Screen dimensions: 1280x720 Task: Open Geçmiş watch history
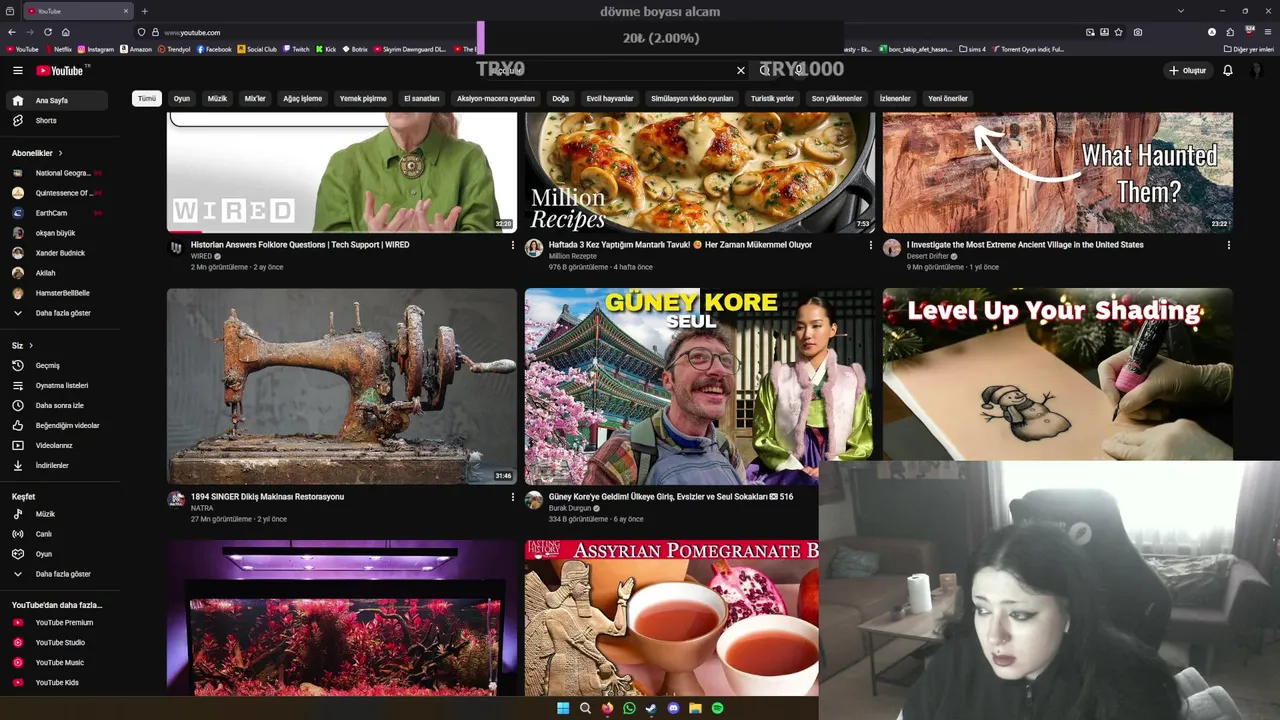pos(55,365)
